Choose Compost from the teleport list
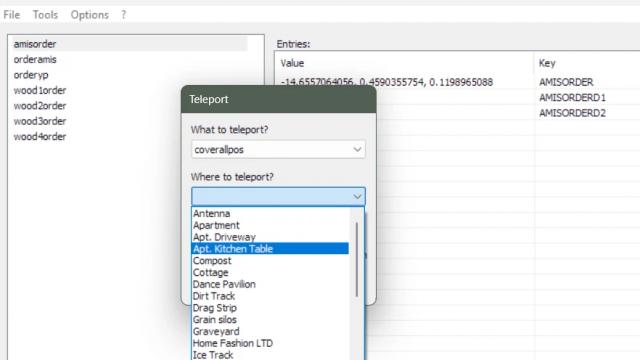Viewport: 640px width, 360px height. [270, 260]
